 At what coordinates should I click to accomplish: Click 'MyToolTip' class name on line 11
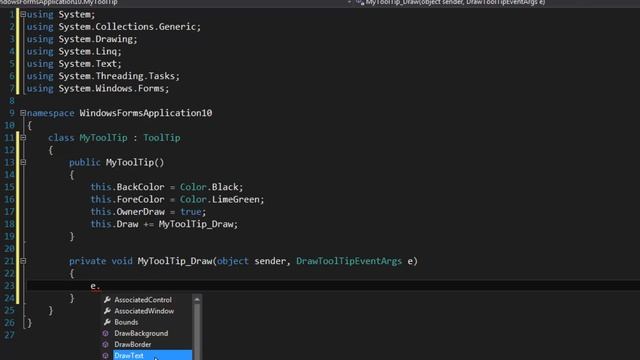103,138
